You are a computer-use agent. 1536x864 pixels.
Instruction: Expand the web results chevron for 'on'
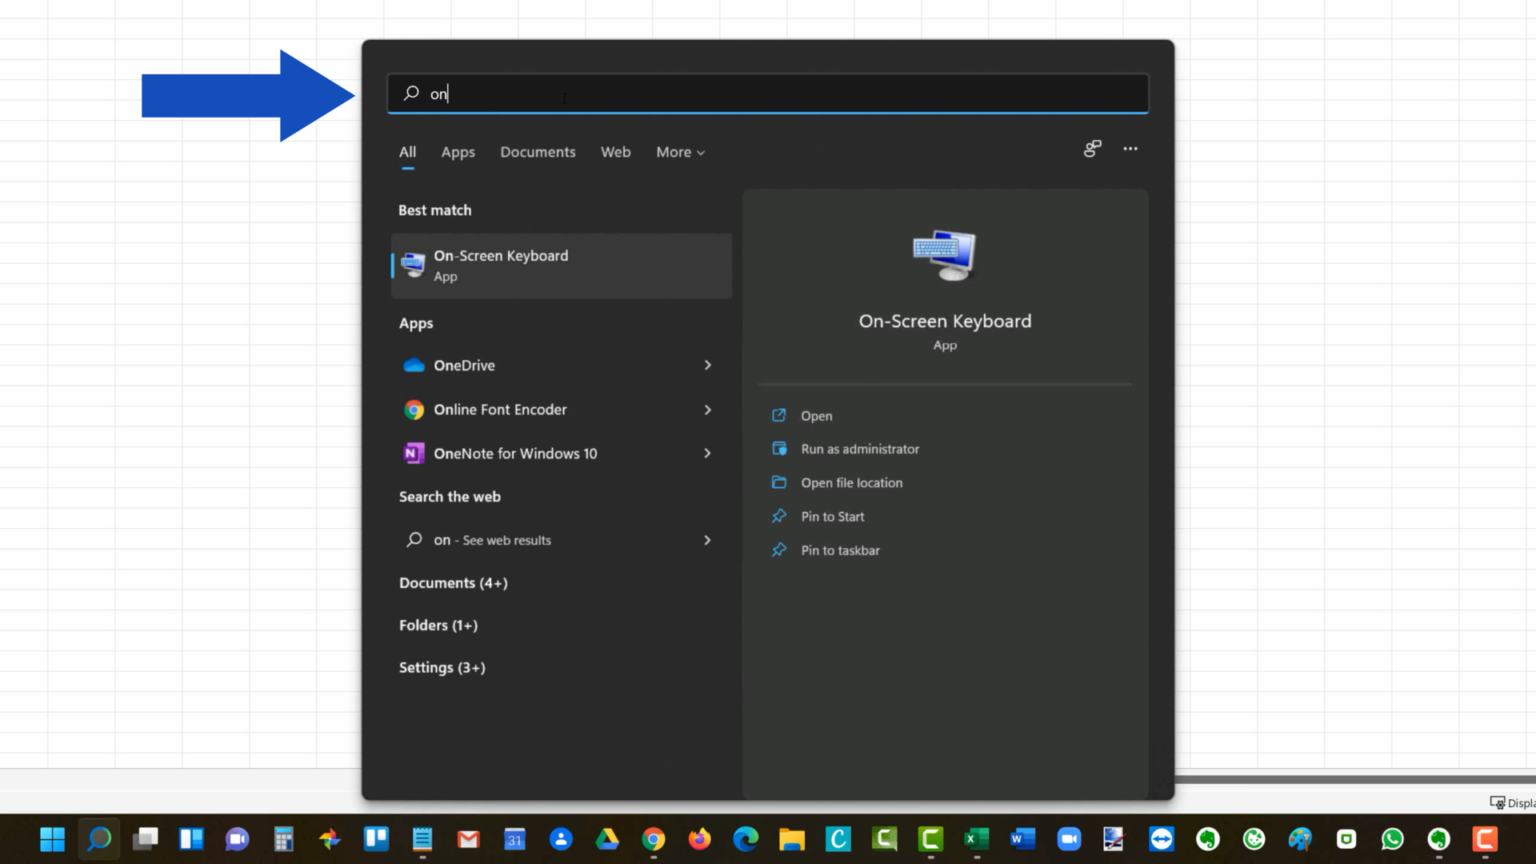click(x=707, y=540)
